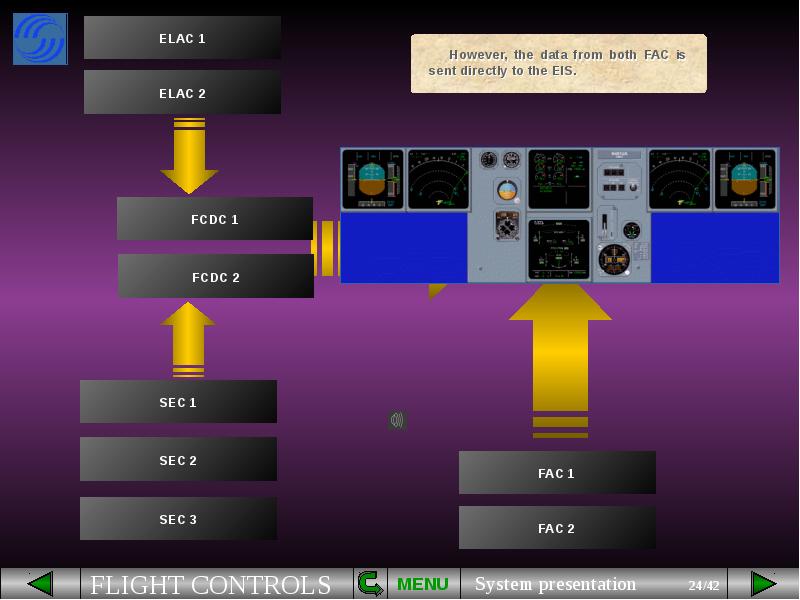This screenshot has width=800, height=600.
Task: Click the blue airline logo icon
Action: [40, 39]
